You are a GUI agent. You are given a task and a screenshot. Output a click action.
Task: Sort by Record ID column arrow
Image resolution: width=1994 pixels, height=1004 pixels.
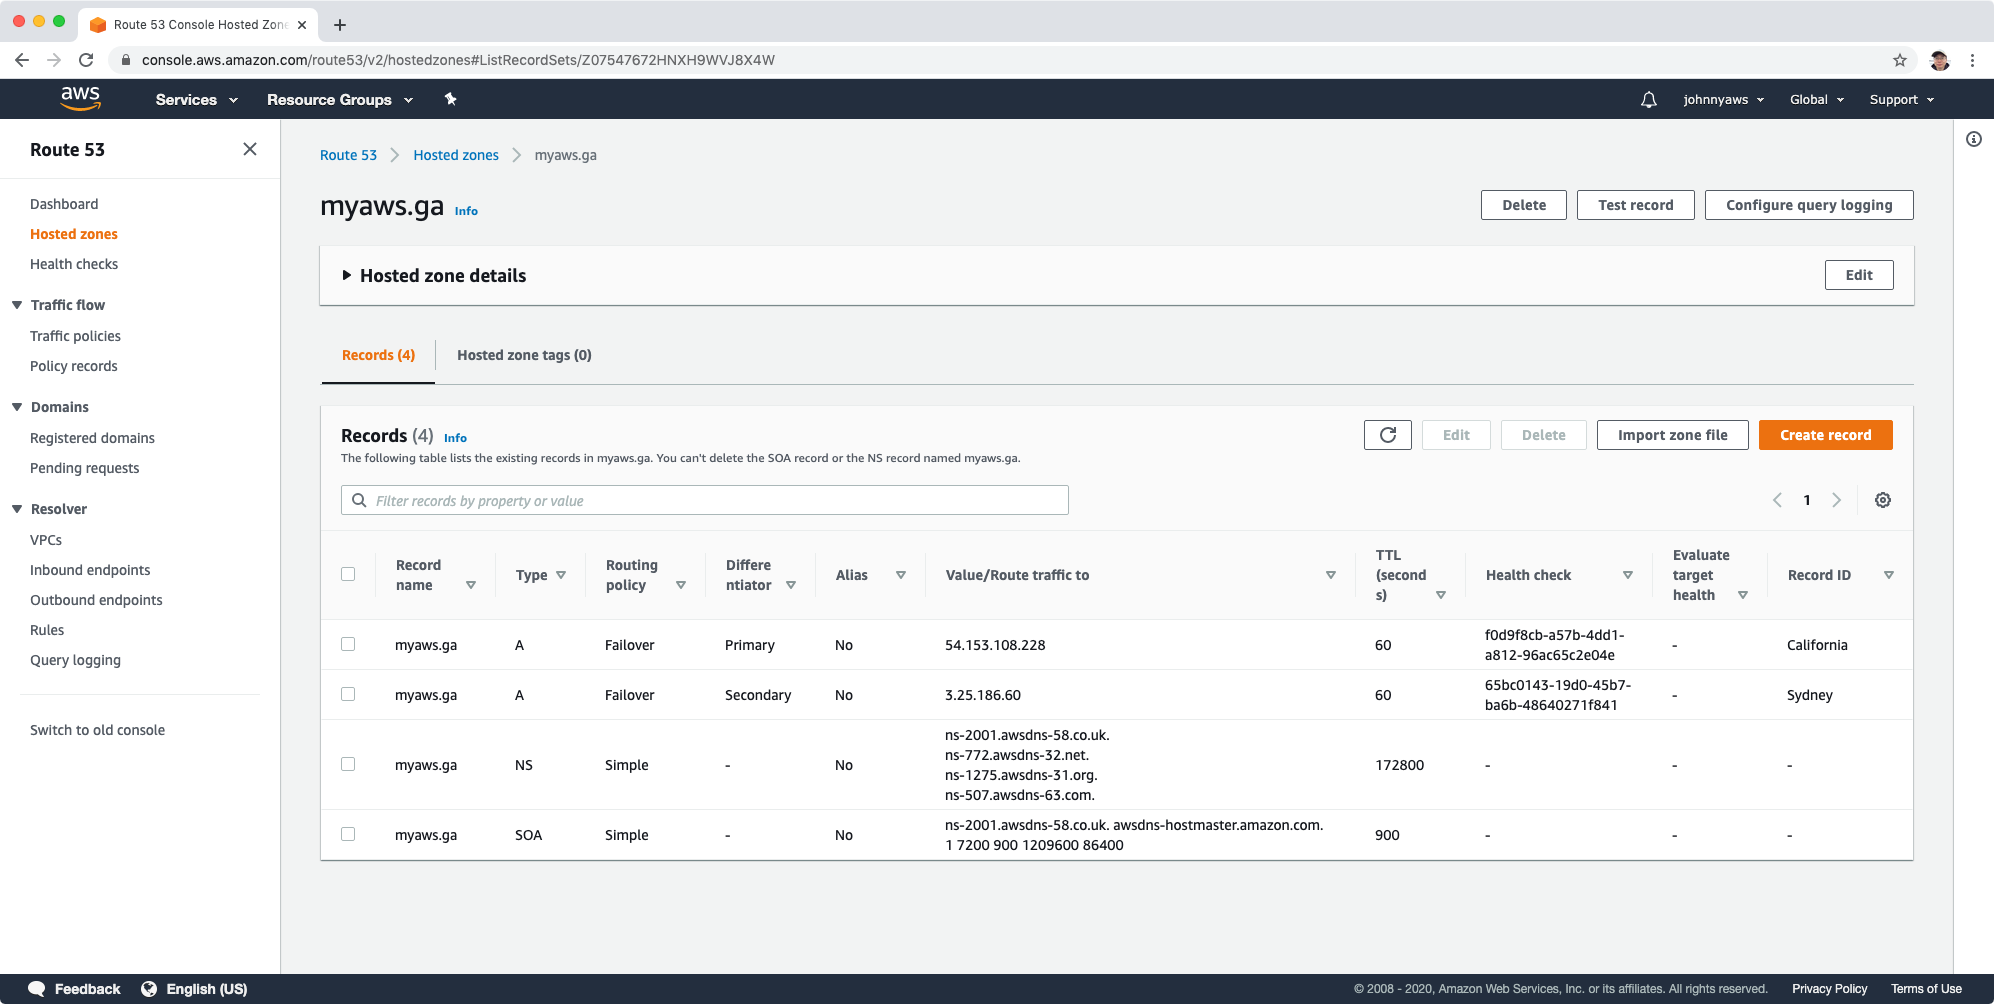click(1889, 575)
